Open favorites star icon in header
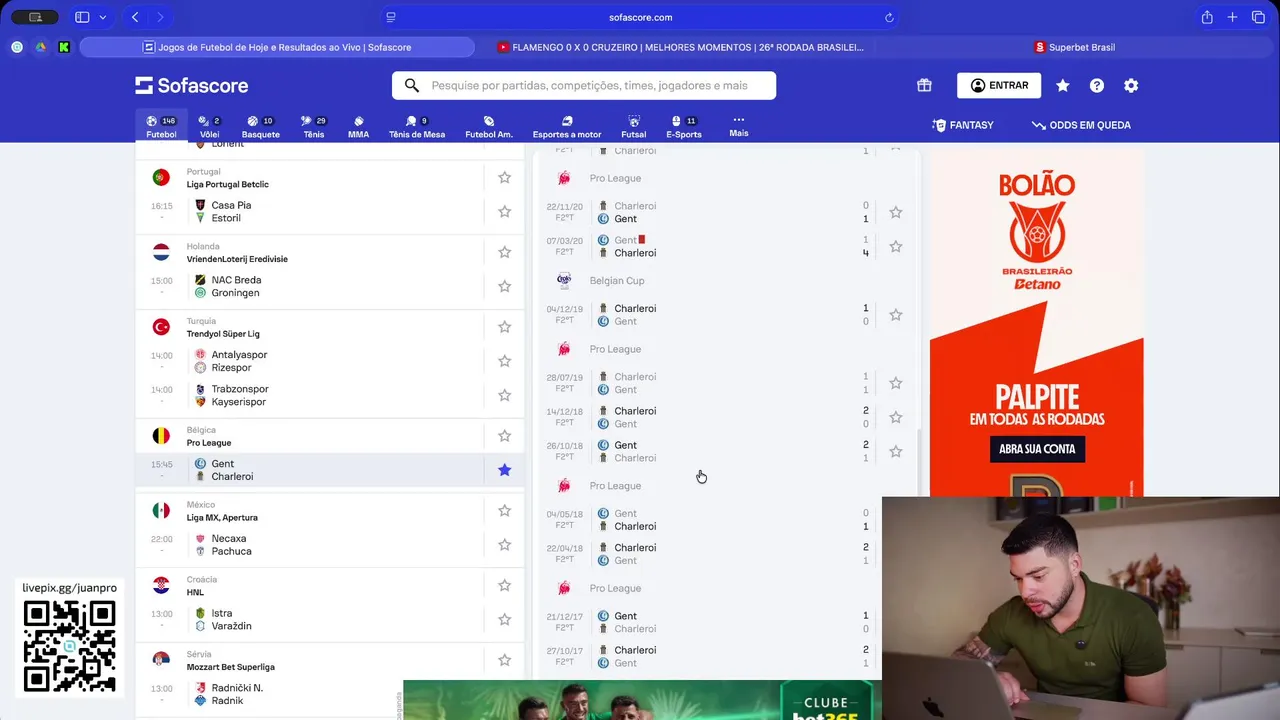This screenshot has height=720, width=1280. click(x=1063, y=86)
